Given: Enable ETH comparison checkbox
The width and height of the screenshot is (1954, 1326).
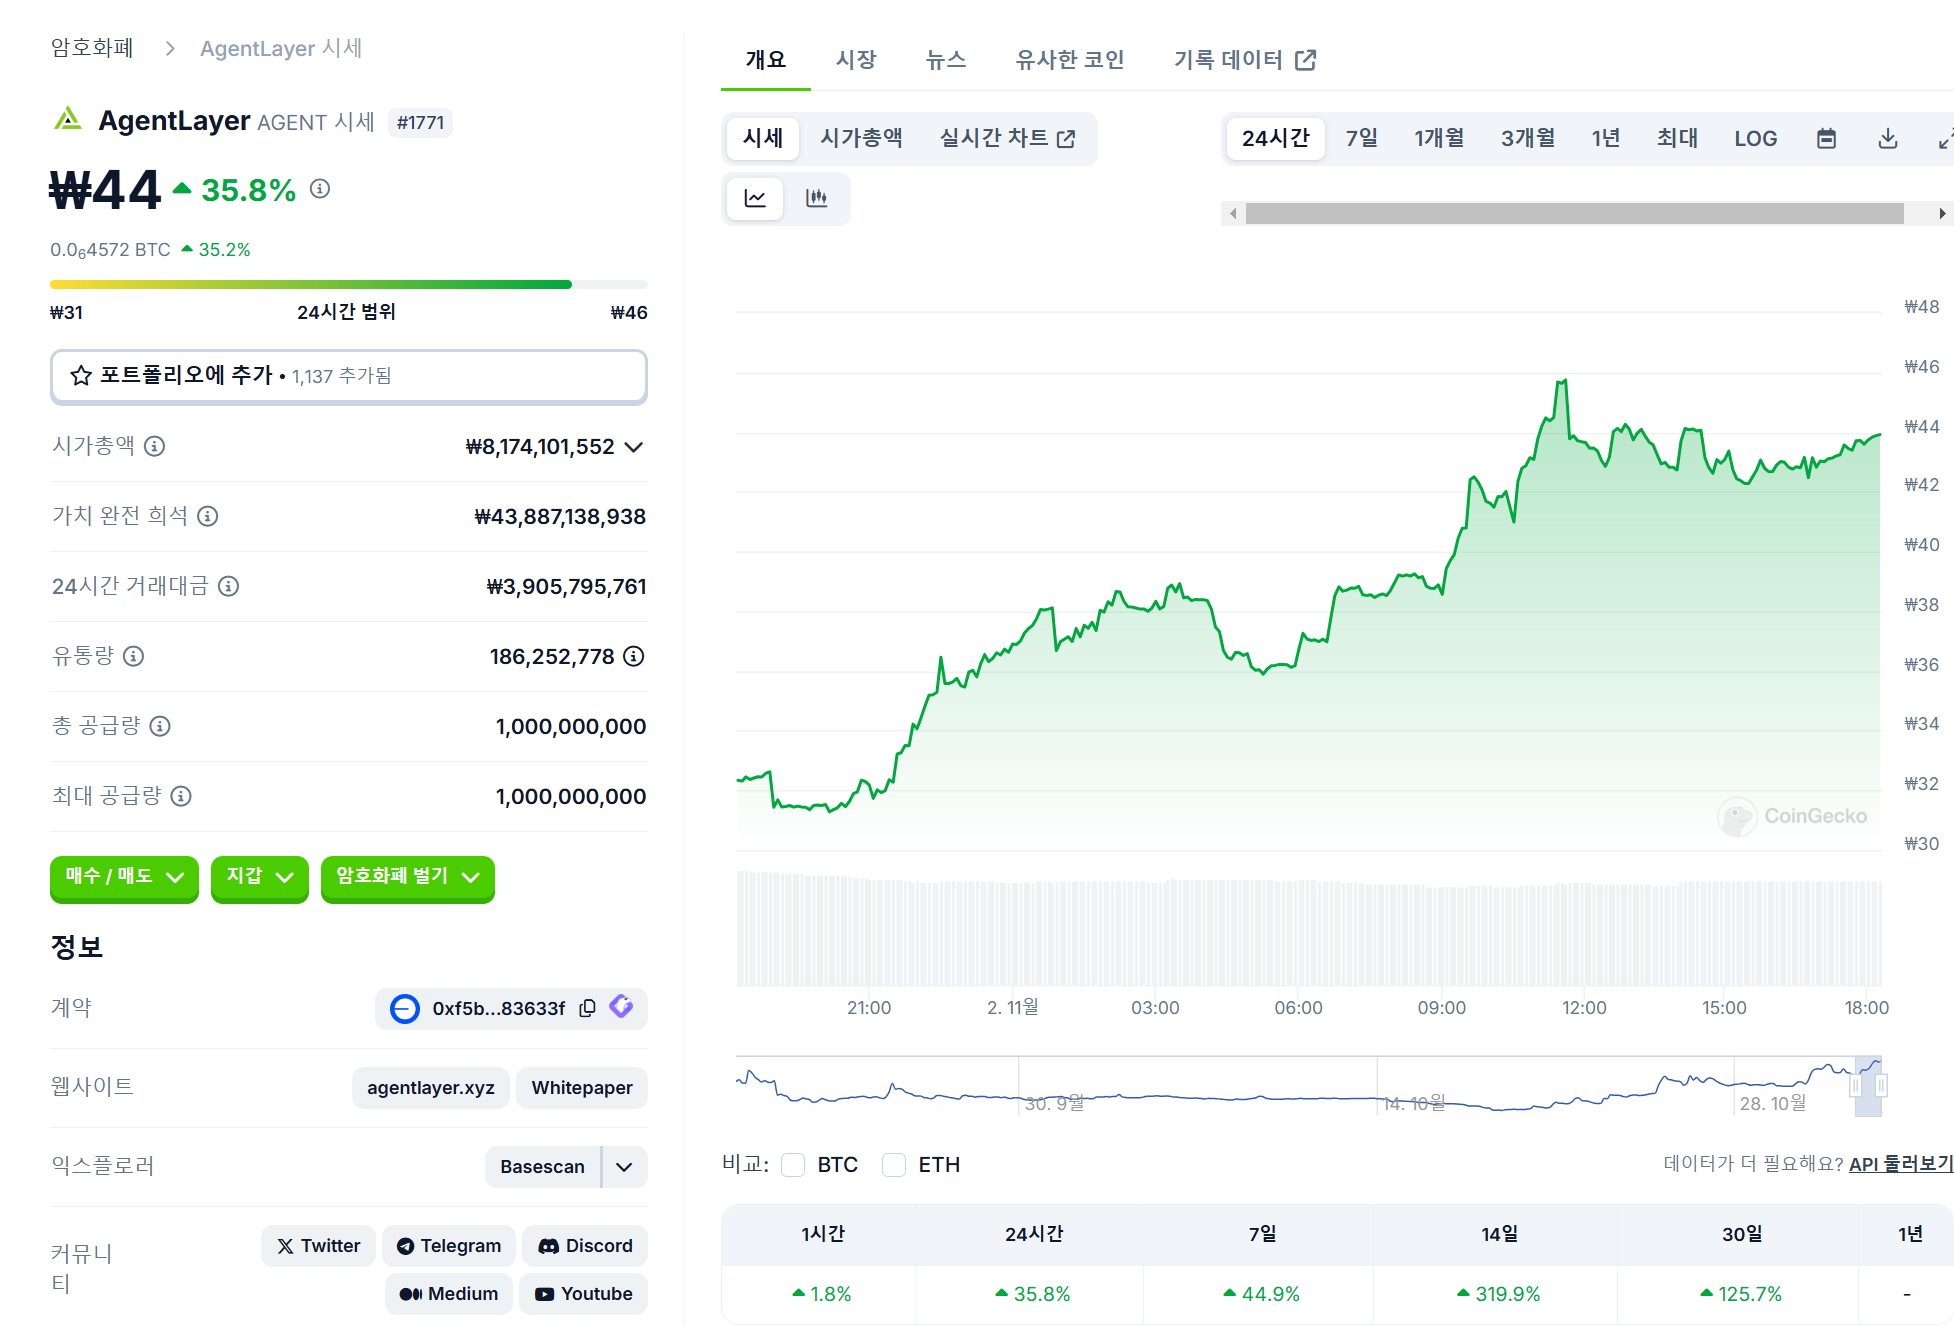Looking at the screenshot, I should (x=894, y=1165).
